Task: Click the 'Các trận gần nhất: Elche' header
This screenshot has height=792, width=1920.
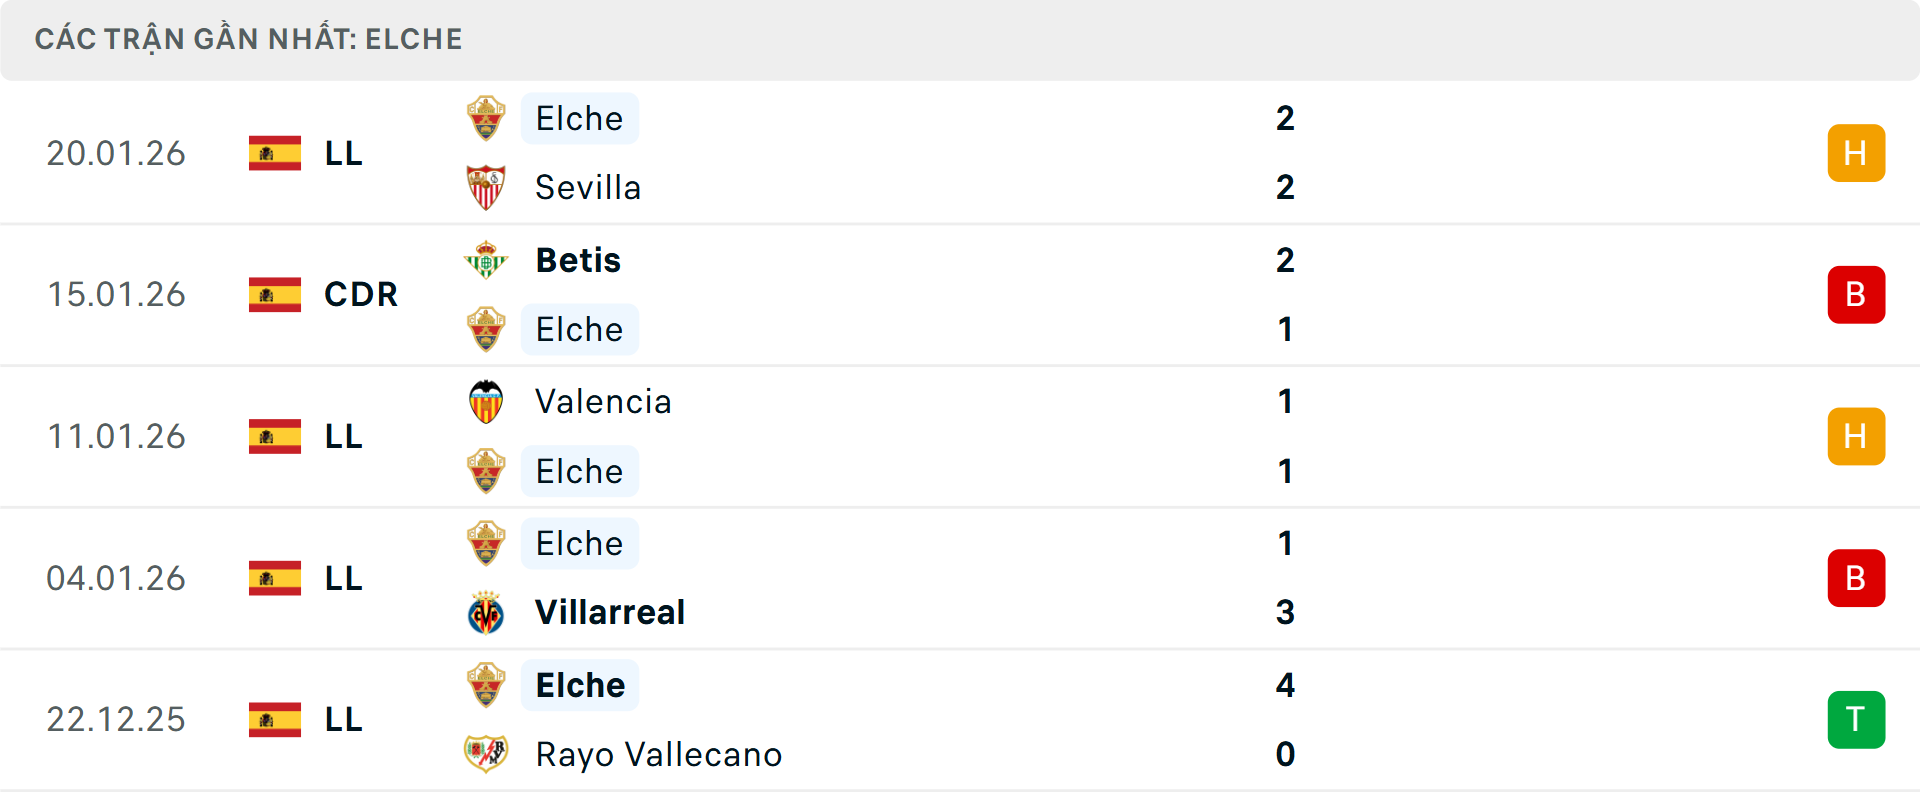Action: tap(248, 39)
